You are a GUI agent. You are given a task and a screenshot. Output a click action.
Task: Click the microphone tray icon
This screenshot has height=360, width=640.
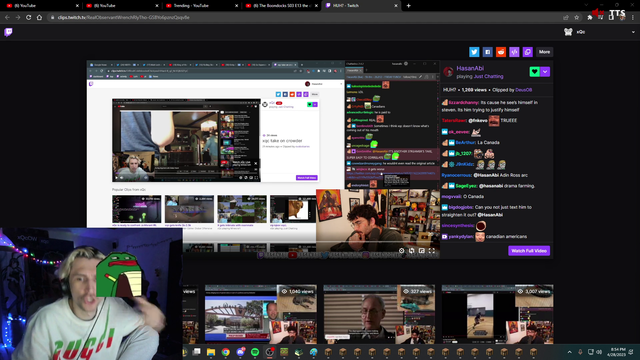click(x=580, y=352)
